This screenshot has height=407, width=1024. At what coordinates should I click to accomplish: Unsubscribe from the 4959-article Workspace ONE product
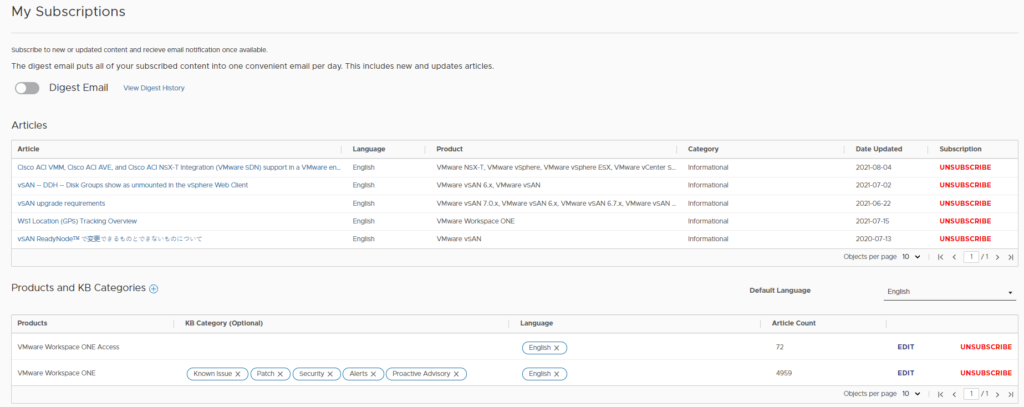click(986, 374)
